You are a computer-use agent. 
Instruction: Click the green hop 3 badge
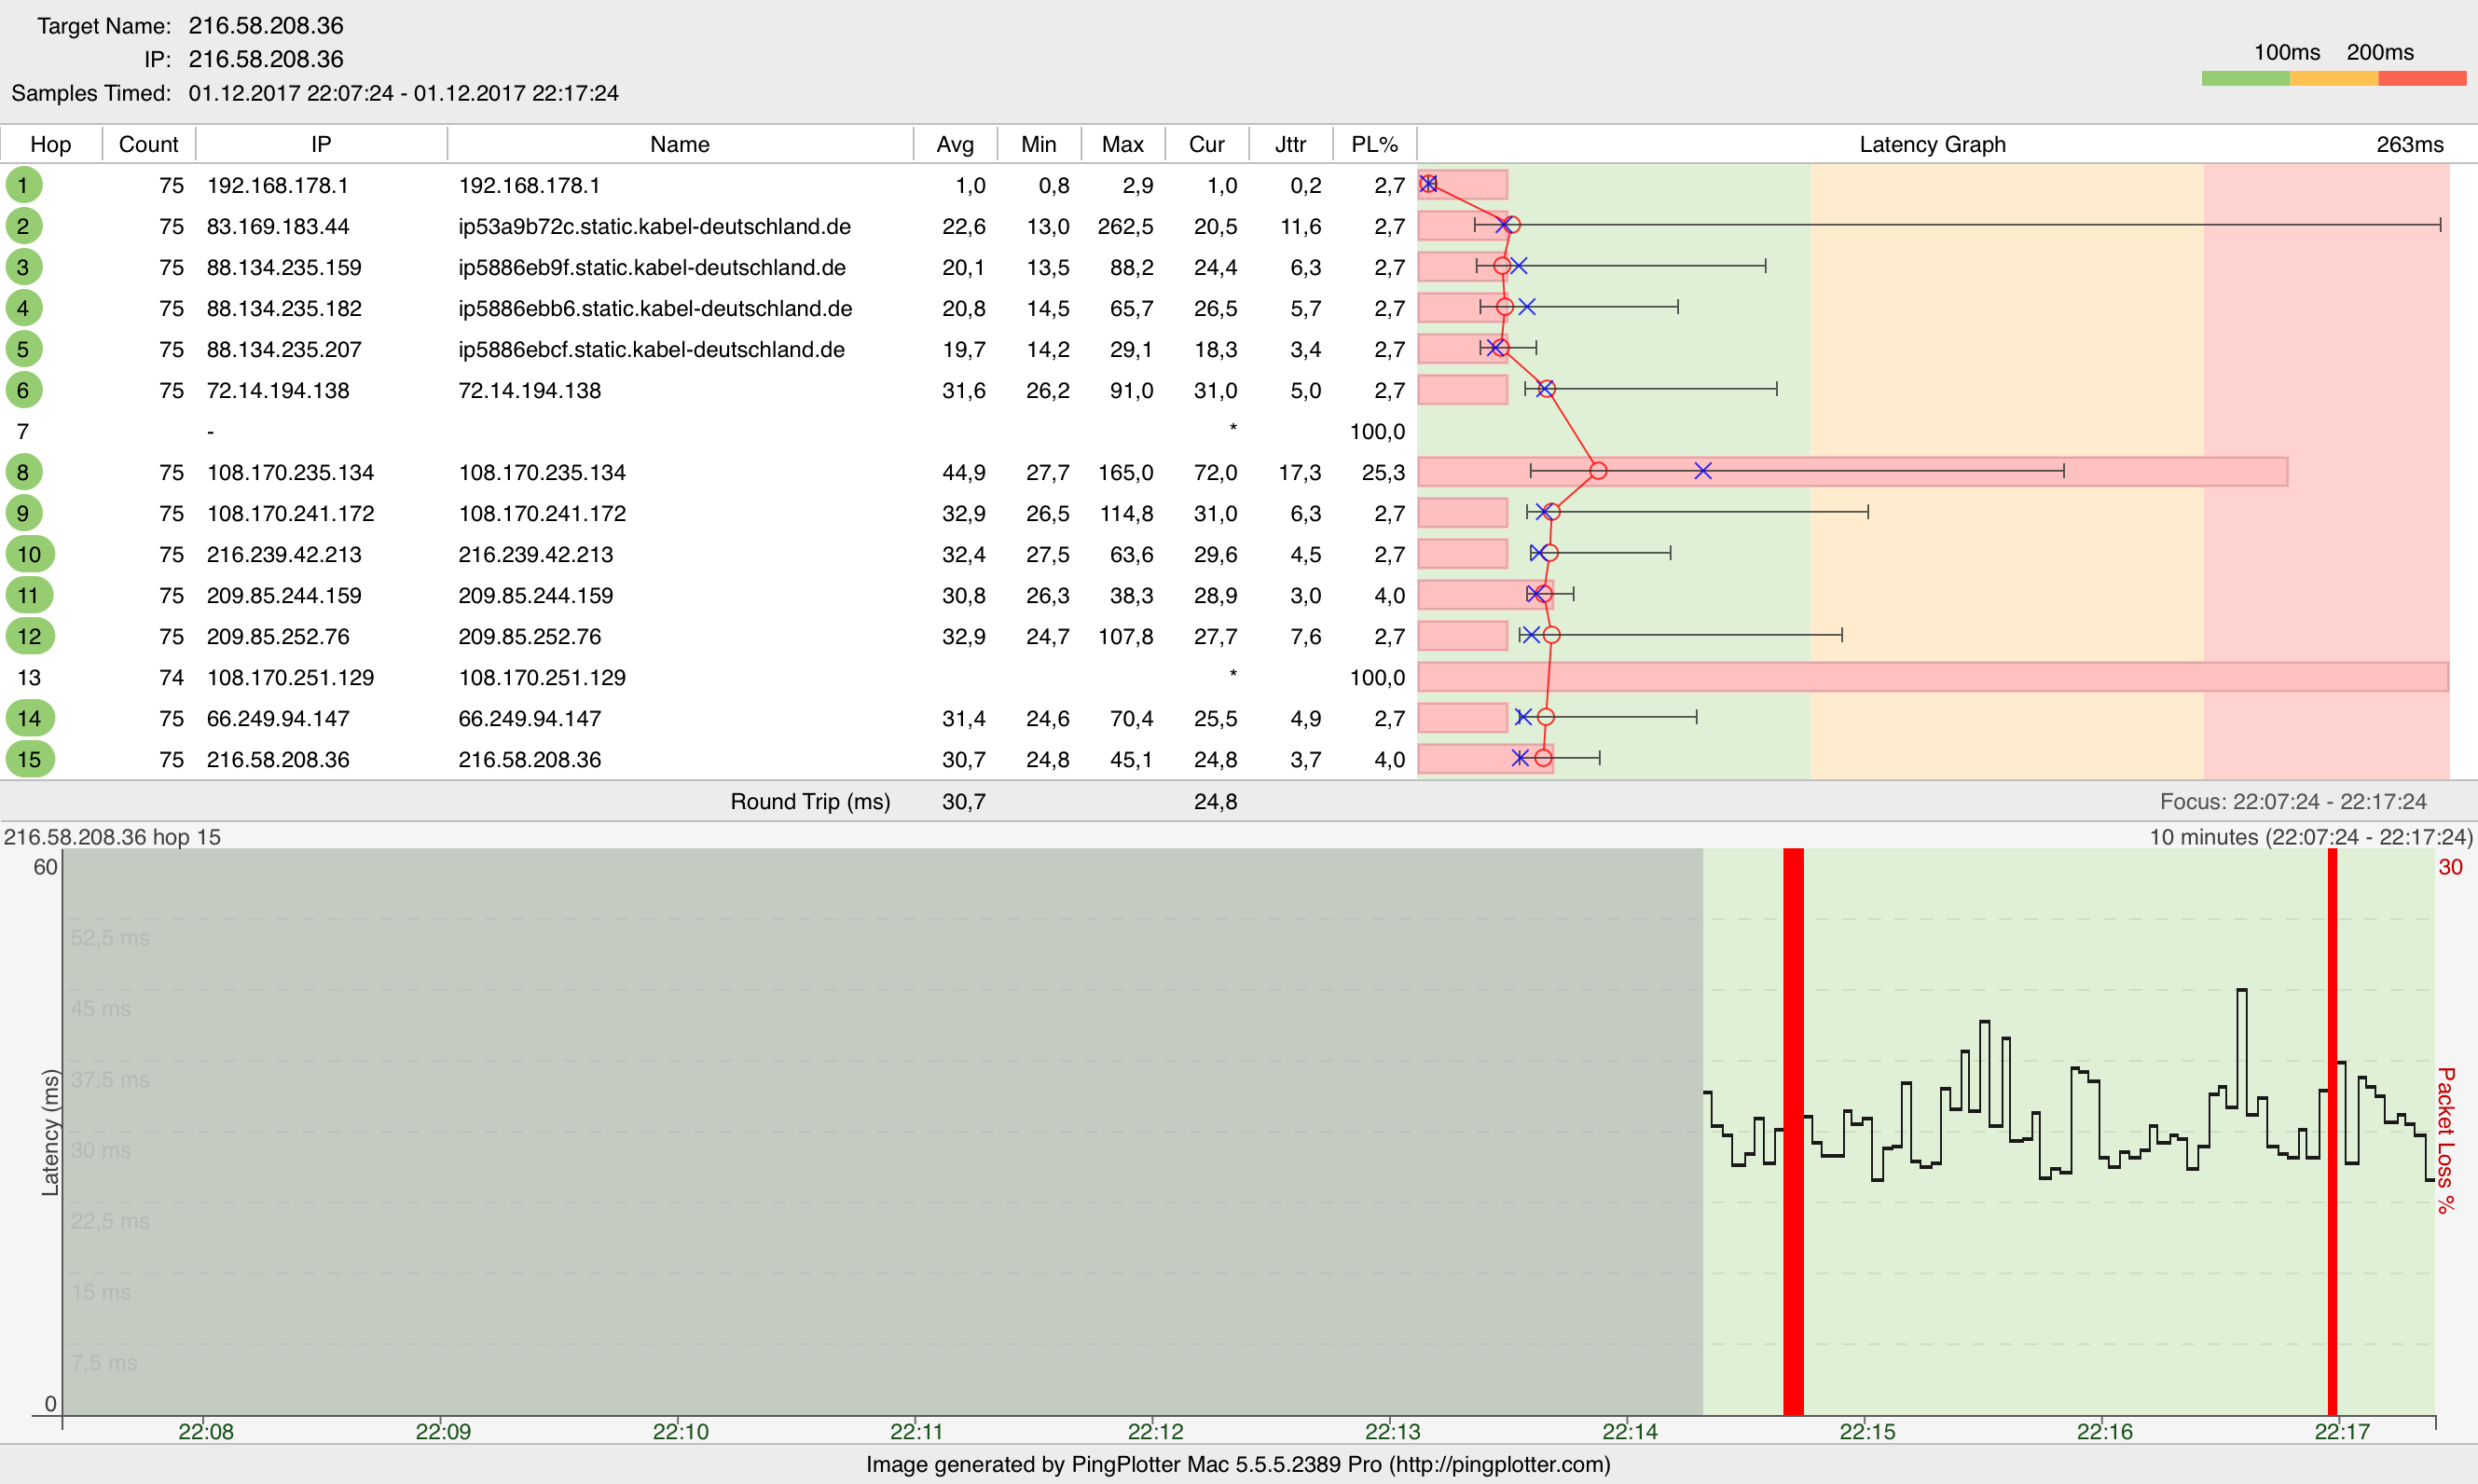pyautogui.click(x=23, y=267)
